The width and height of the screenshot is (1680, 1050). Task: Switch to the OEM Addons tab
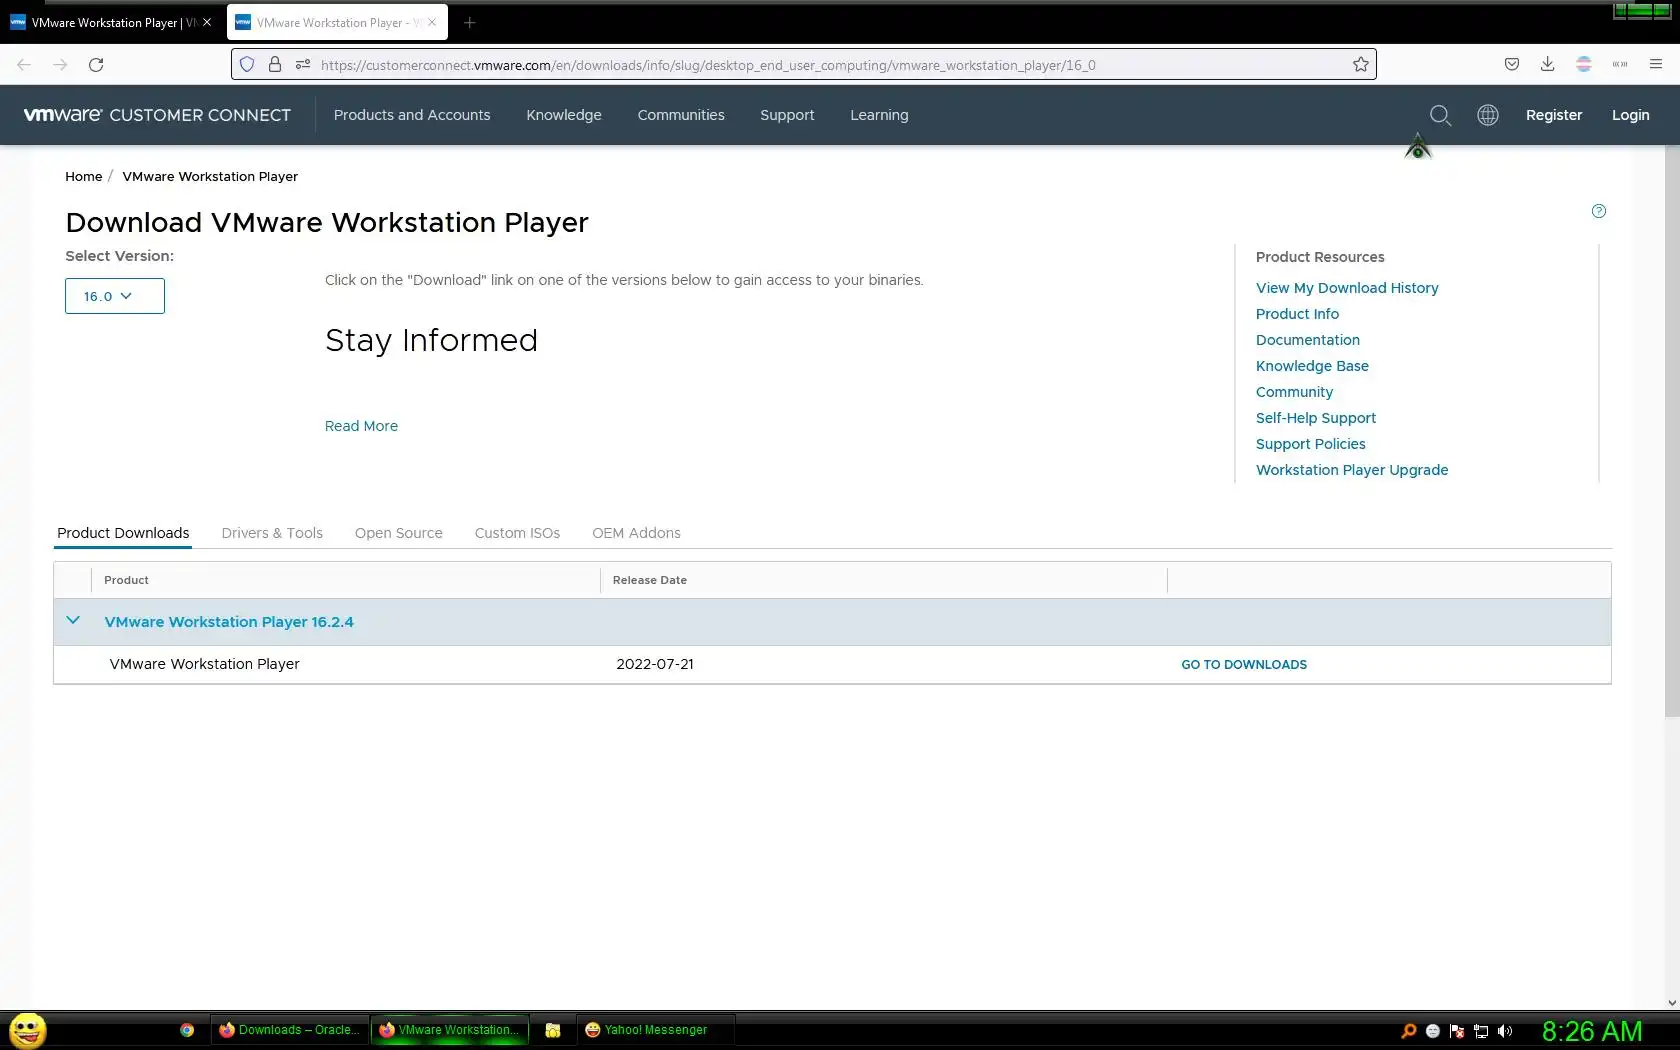[636, 533]
